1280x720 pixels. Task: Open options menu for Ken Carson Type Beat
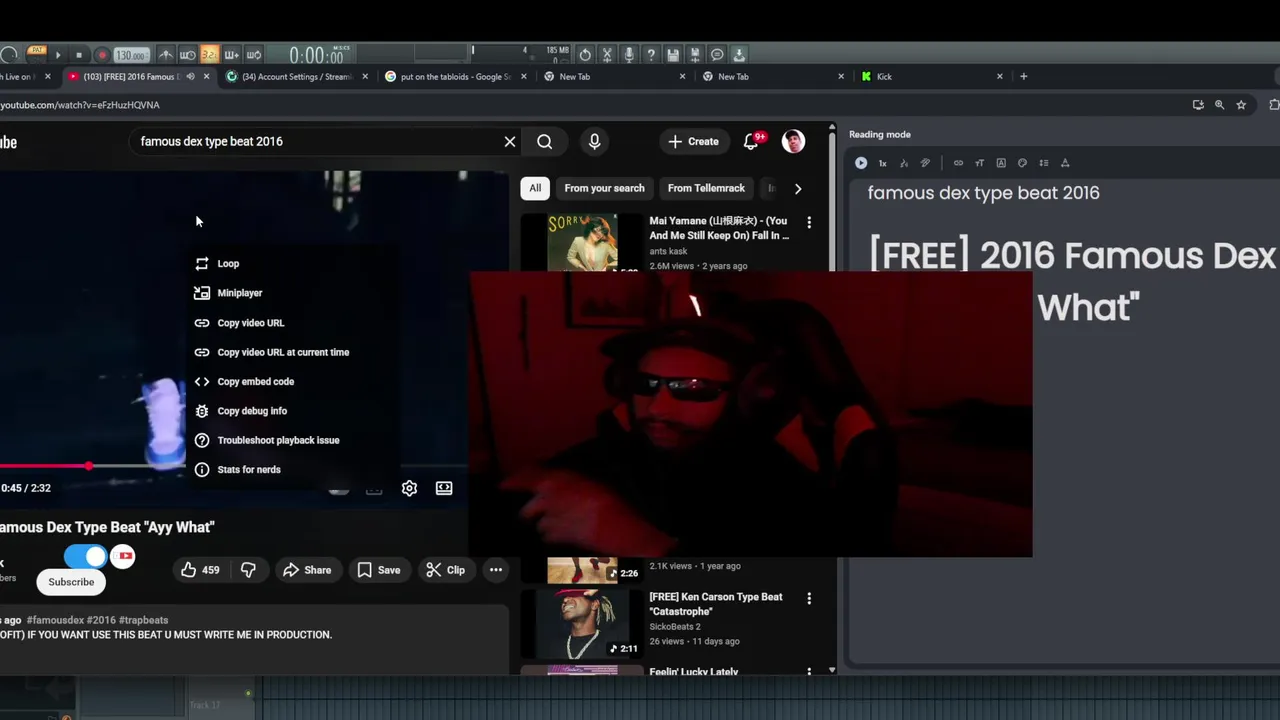pyautogui.click(x=809, y=598)
